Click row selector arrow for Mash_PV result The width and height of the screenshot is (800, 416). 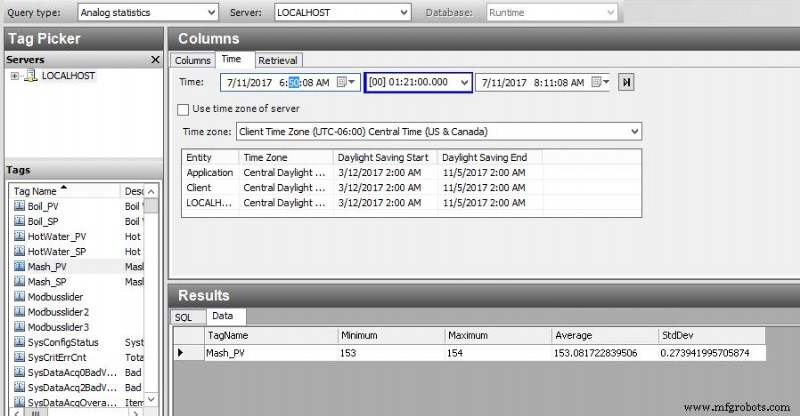click(x=181, y=353)
